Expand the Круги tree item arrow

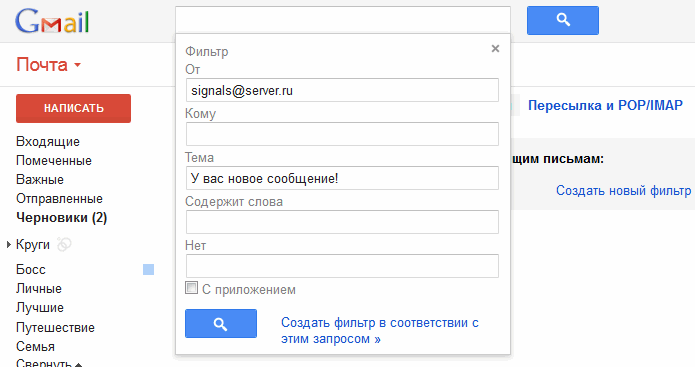pyautogui.click(x=8, y=245)
